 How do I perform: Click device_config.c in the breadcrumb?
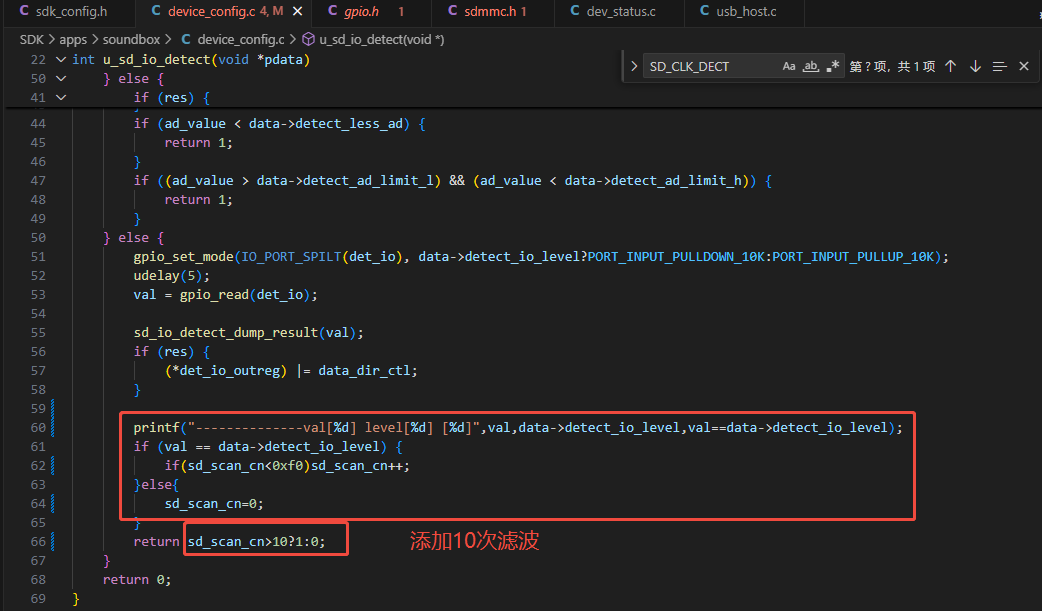241,39
